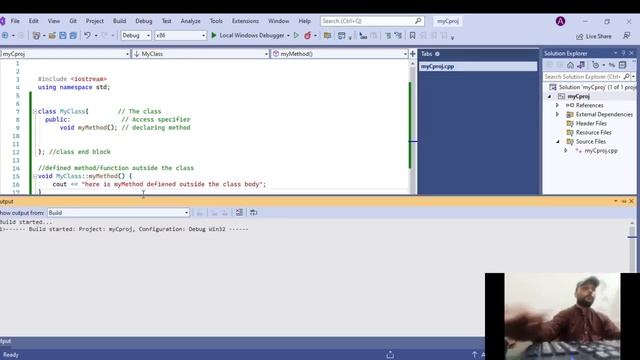The image size is (640, 360).
Task: Open the myCproj scope dropdown
Action: pos(64,54)
